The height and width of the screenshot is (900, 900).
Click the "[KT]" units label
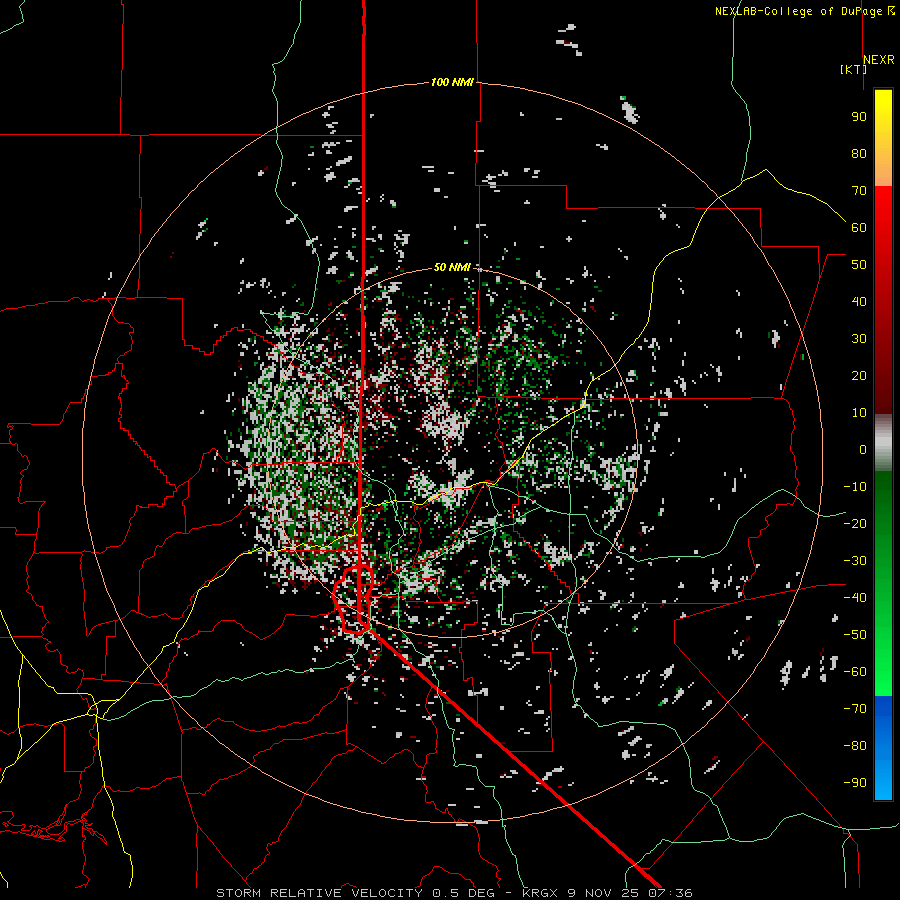tap(853, 69)
